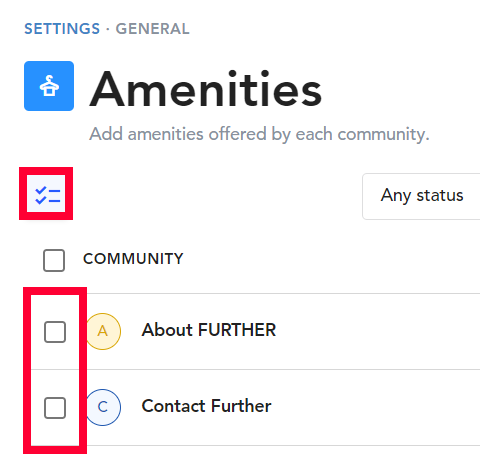Click the GENERAL breadcrumb item
This screenshot has height=454, width=480.
pos(152,29)
